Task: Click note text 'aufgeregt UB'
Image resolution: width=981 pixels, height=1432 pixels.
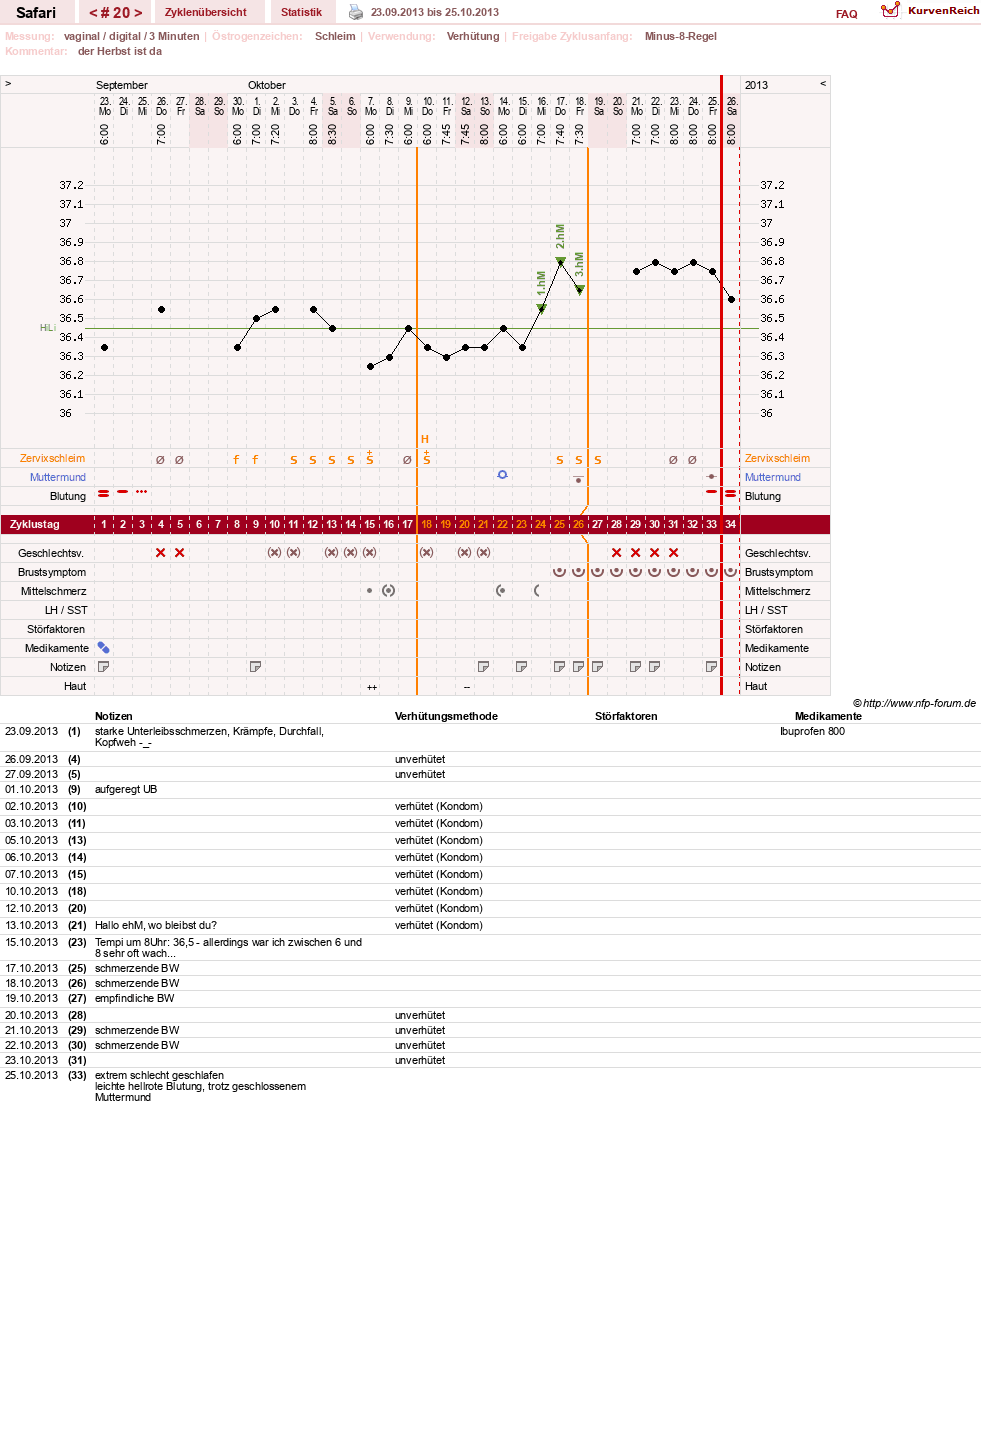Action: pos(126,789)
